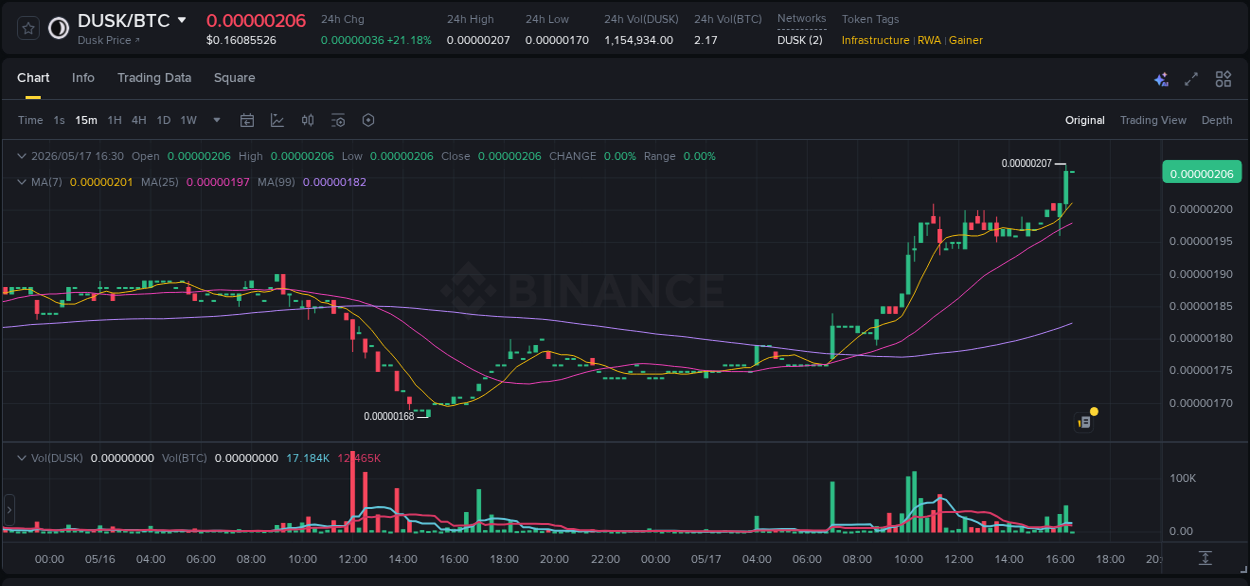Reset chart scale icon at bottom right
Viewport: 1250px width, 586px height.
pyautogui.click(x=1206, y=557)
